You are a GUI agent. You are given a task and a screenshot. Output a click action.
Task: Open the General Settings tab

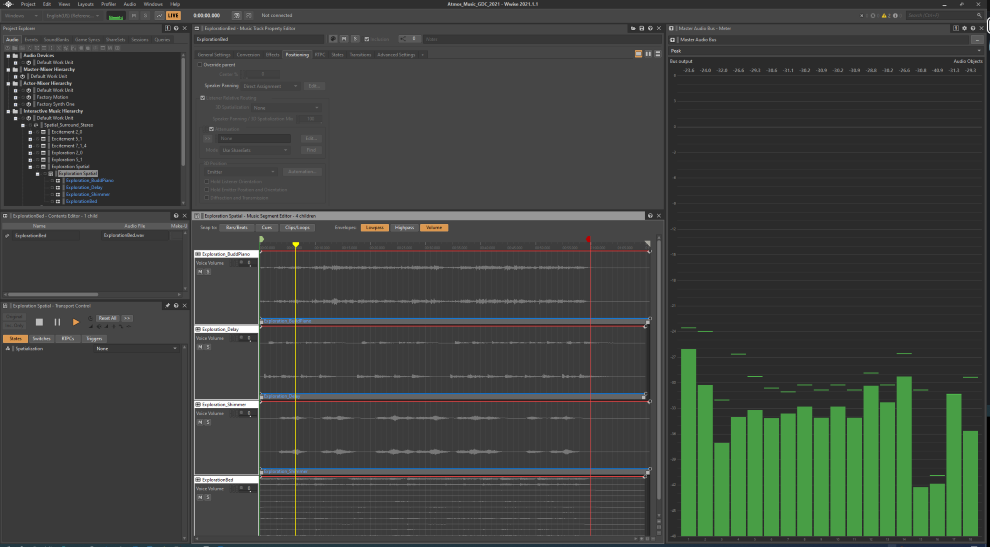(214, 55)
